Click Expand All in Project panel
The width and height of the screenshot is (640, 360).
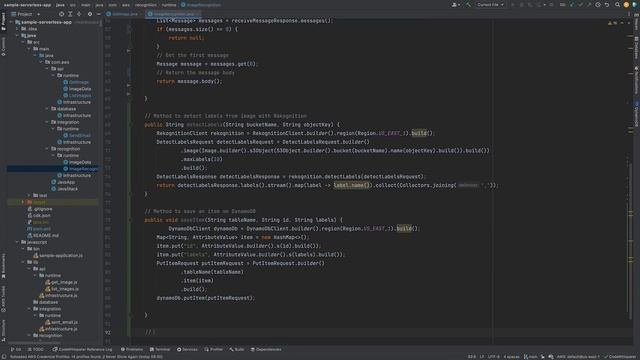[70, 14]
